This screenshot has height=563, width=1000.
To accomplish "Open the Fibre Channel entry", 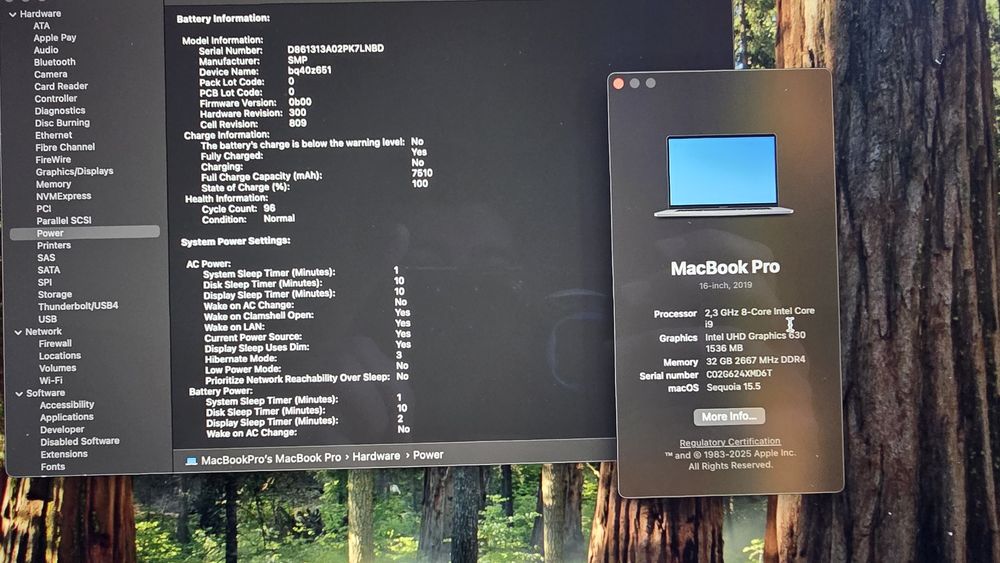I will (x=65, y=147).
